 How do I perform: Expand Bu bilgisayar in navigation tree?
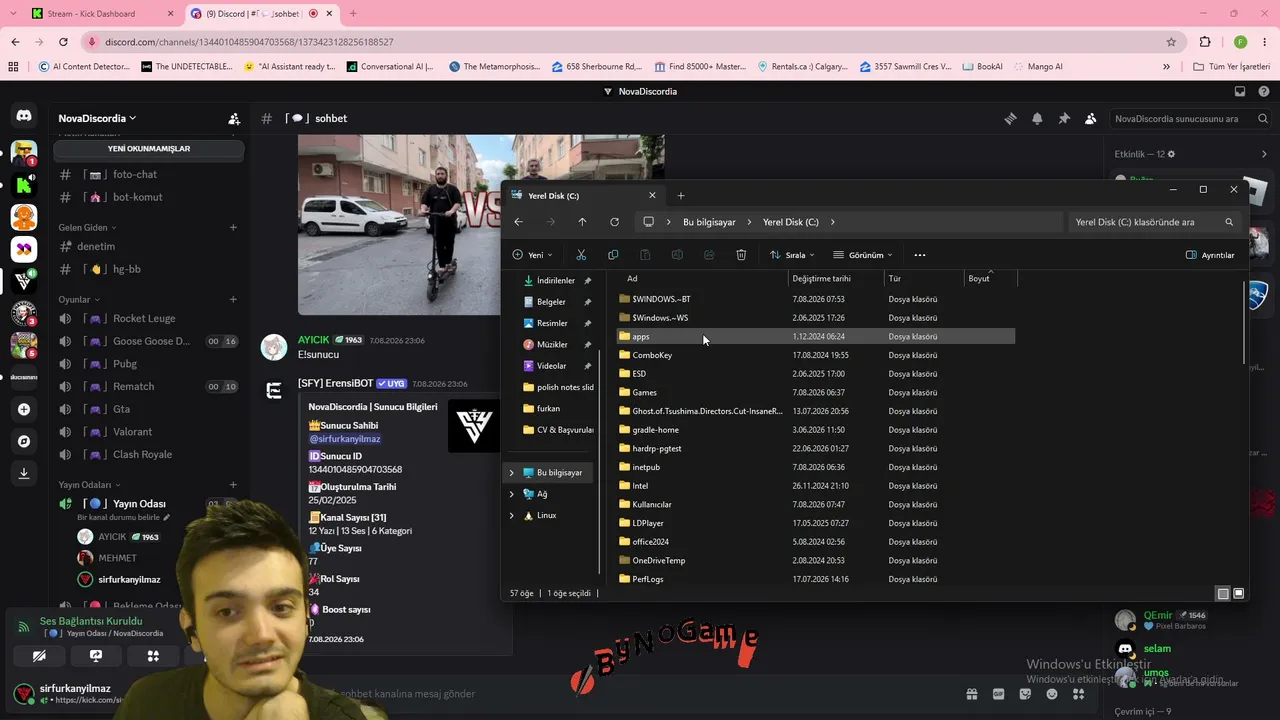point(512,473)
